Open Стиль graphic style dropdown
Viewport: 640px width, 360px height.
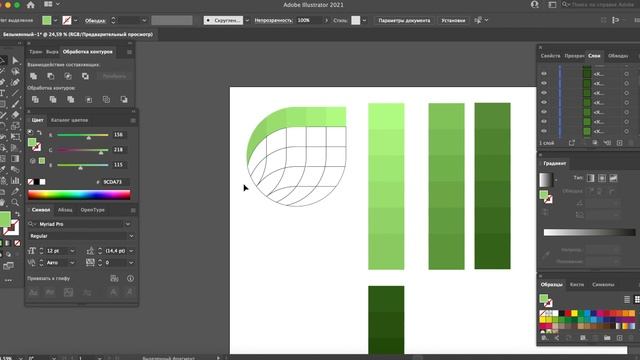coord(364,20)
